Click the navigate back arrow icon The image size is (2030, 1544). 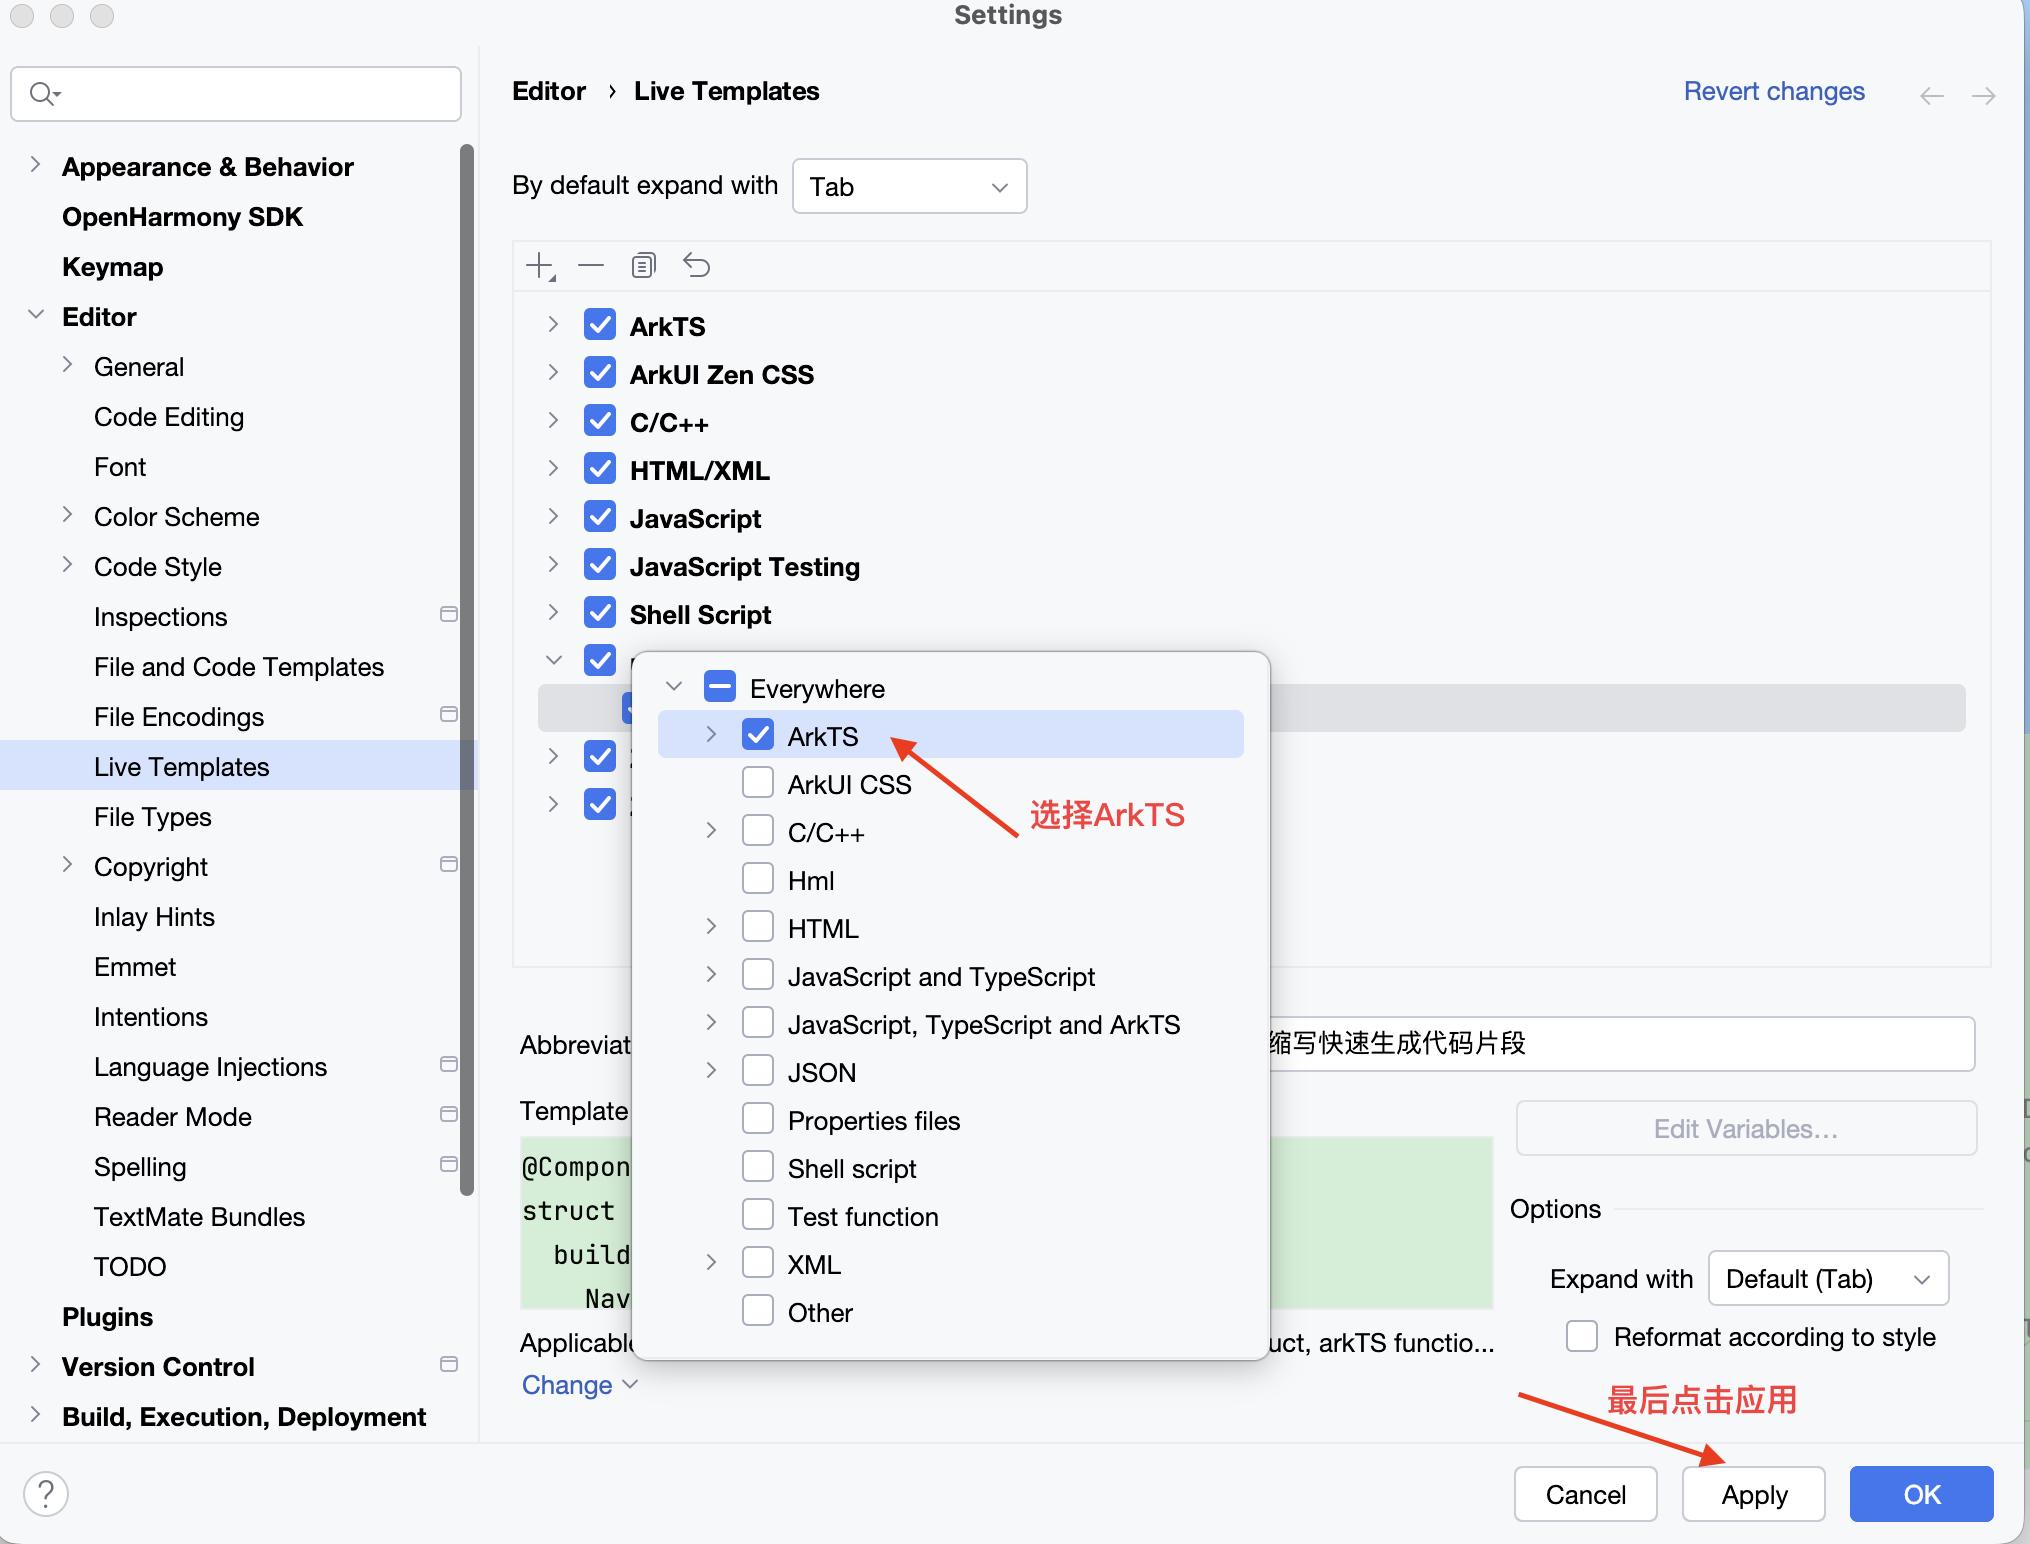1931,96
